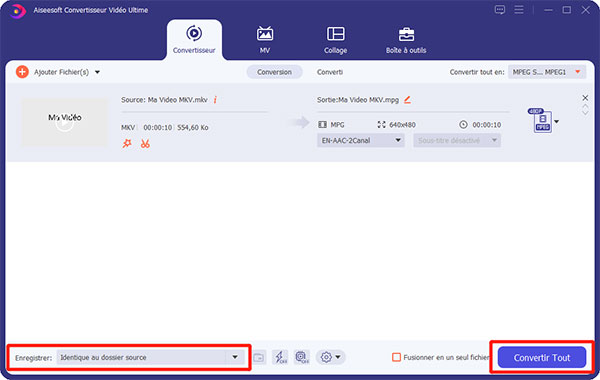Rename output file with the pencil icon

tap(407, 100)
